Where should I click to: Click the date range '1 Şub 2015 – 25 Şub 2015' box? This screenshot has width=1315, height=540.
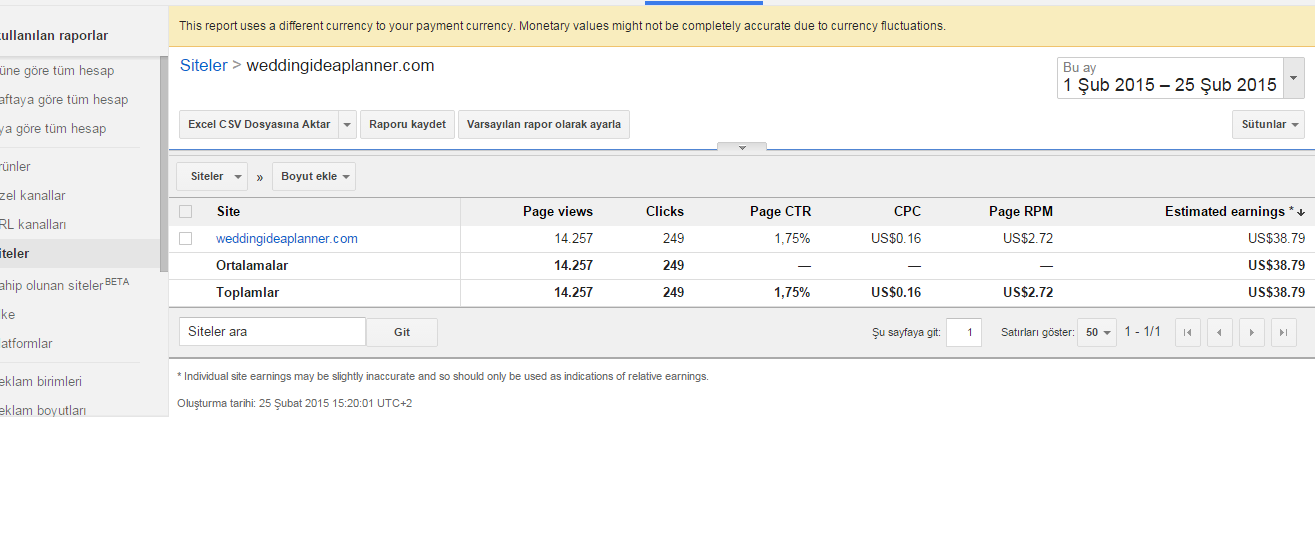click(1170, 77)
